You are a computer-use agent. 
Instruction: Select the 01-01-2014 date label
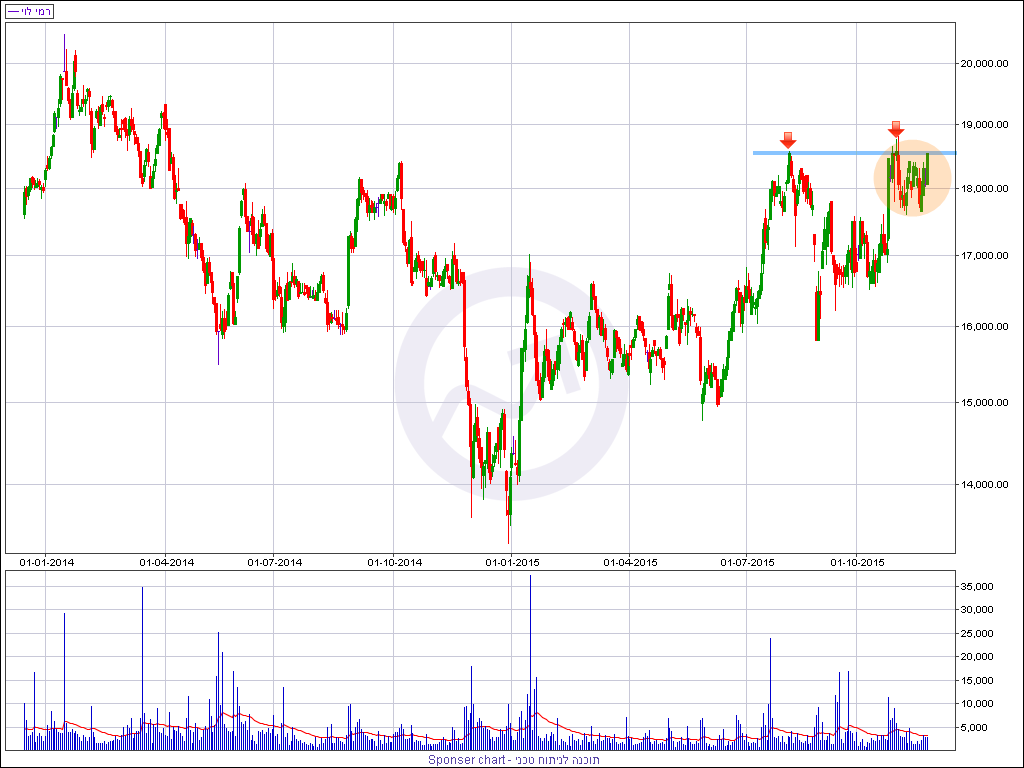coord(46,562)
